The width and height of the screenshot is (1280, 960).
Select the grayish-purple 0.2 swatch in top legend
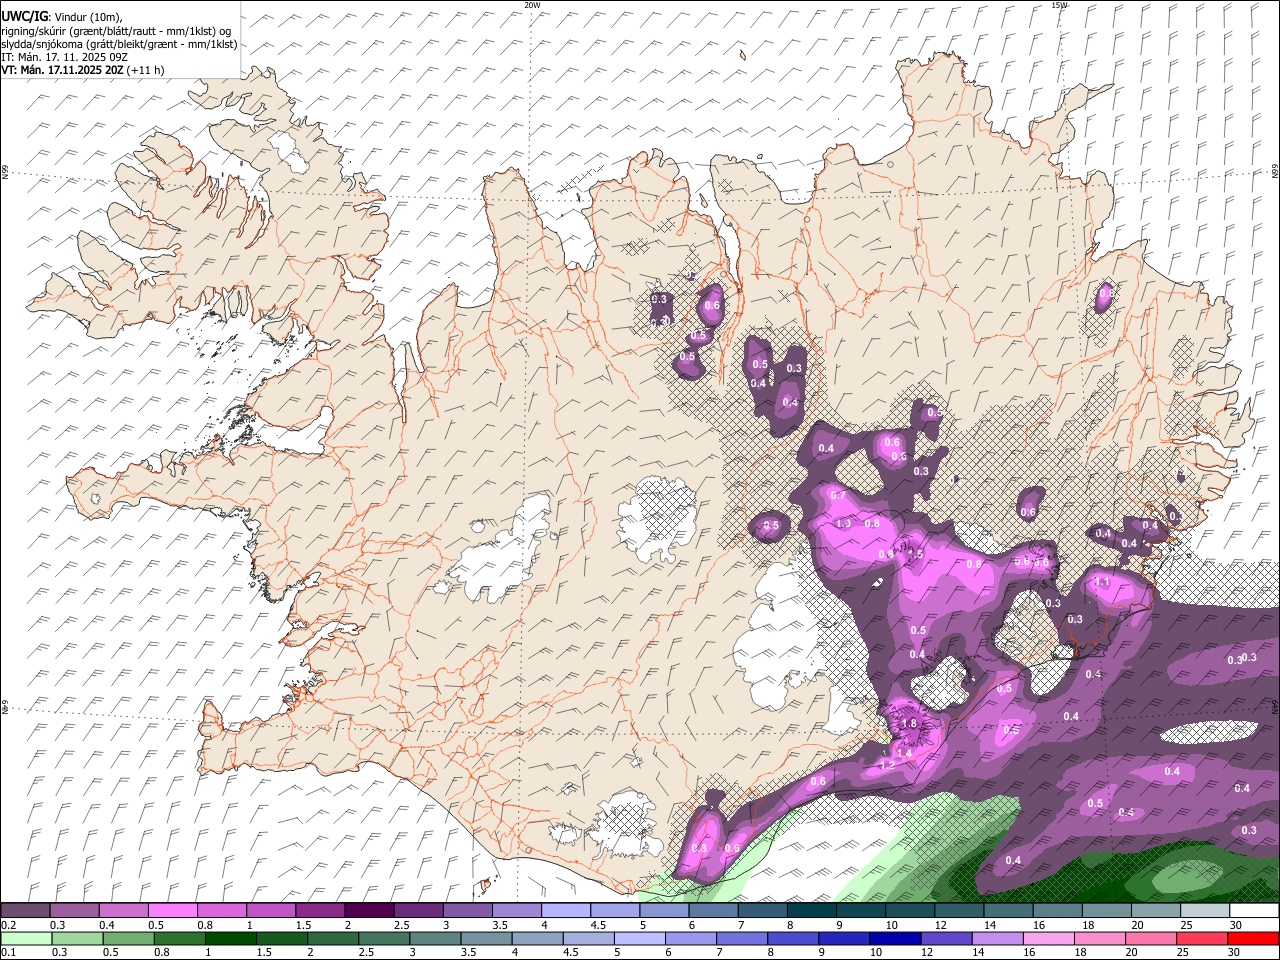[25, 911]
